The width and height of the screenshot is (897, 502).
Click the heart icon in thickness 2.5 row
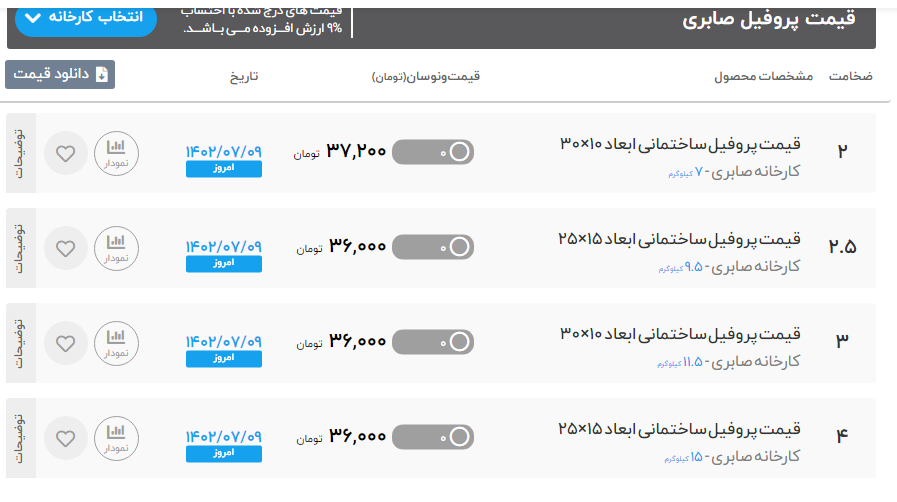pyautogui.click(x=65, y=248)
